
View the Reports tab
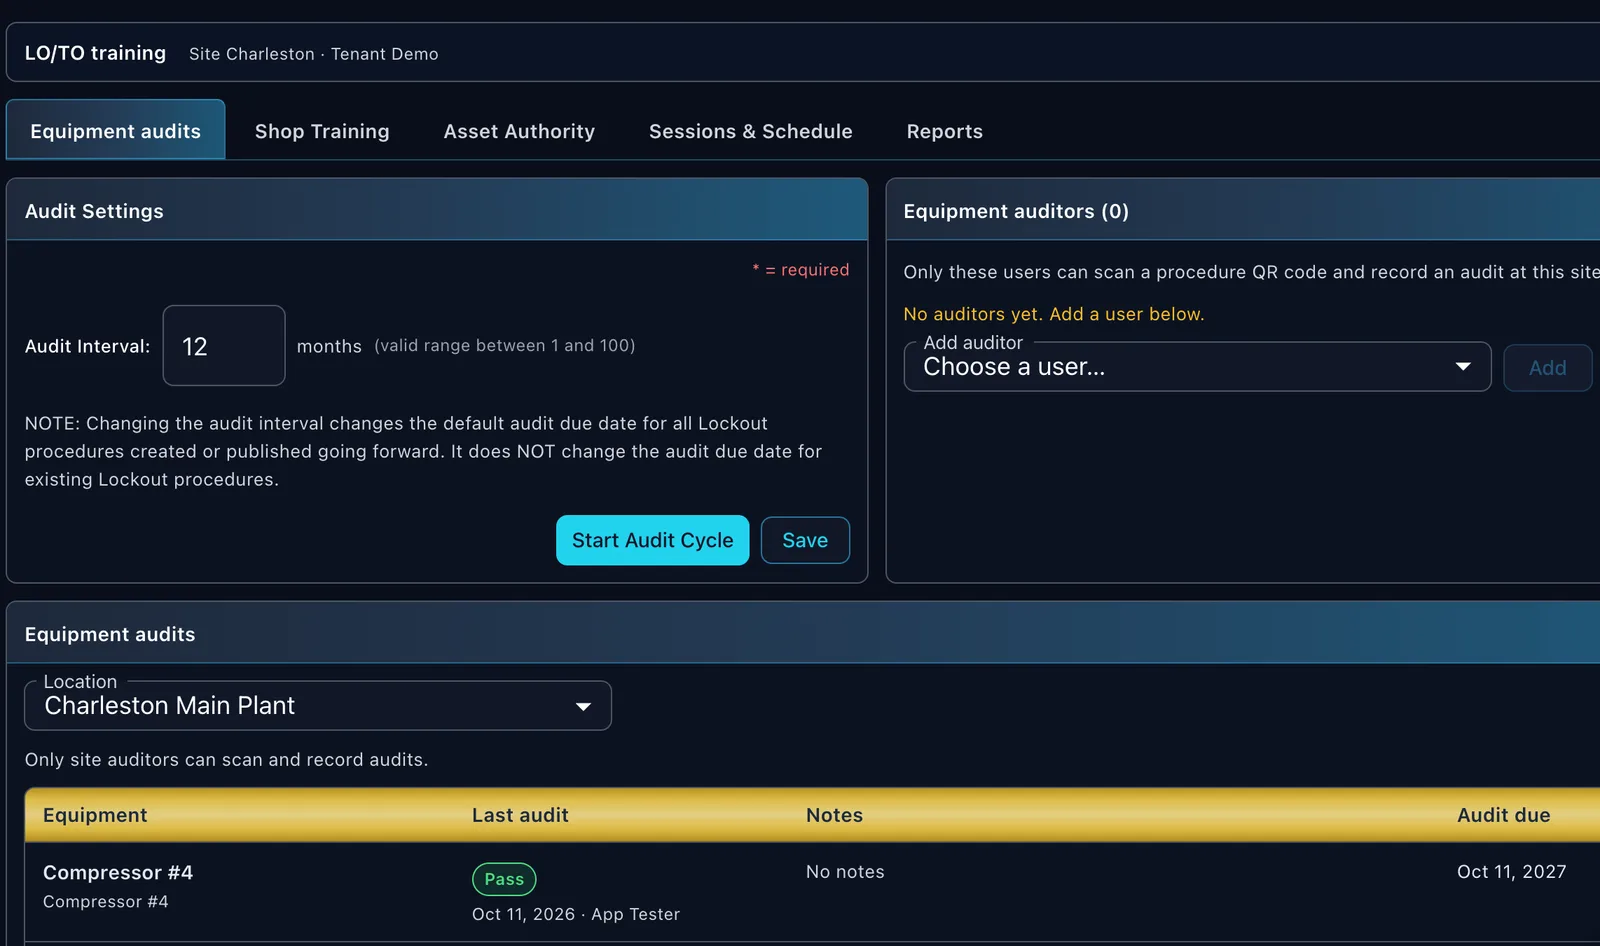pos(944,131)
